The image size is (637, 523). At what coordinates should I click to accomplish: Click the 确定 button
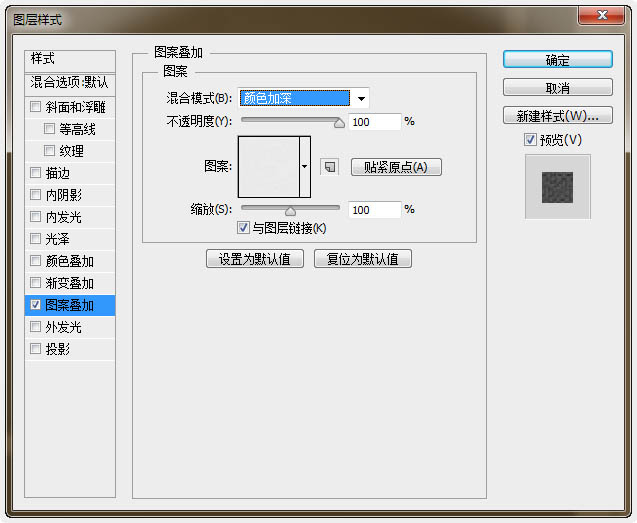pyautogui.click(x=557, y=60)
